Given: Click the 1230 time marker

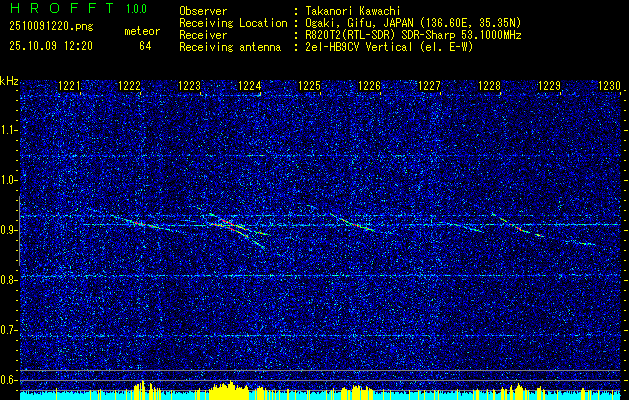Looking at the screenshot, I should 609,86.
